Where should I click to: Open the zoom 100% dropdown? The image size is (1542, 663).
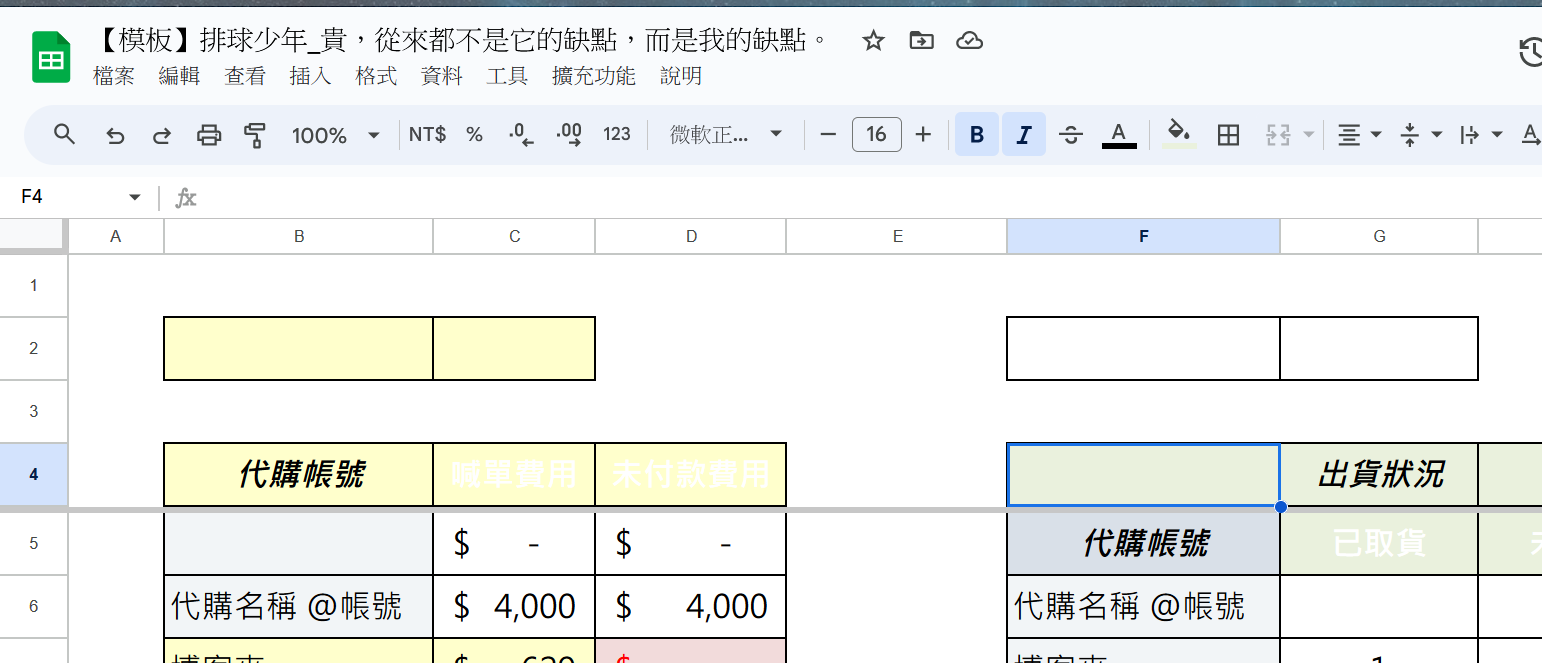(336, 135)
